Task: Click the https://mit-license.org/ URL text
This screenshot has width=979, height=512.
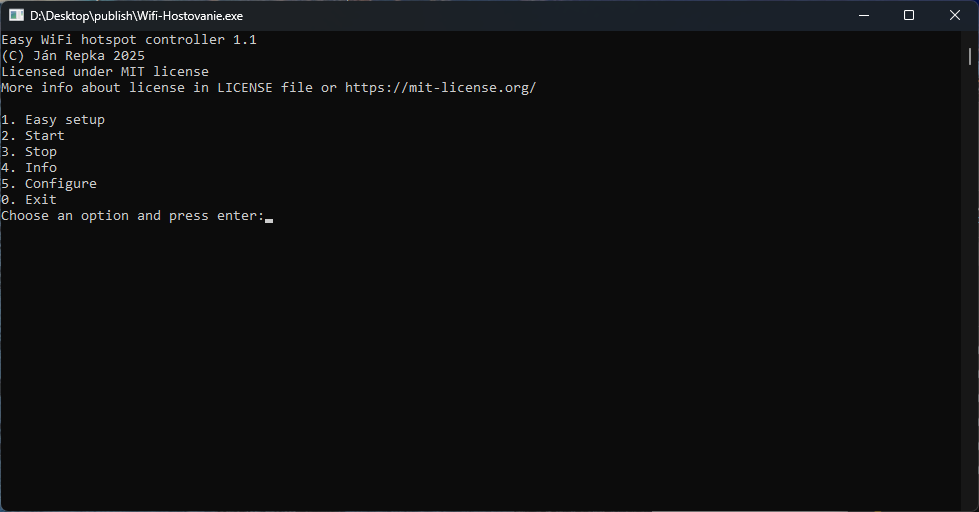Action: point(440,87)
